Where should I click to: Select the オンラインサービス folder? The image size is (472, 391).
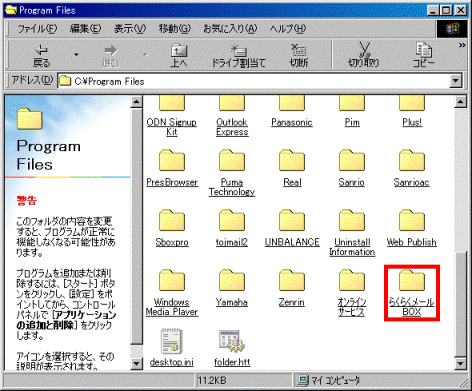point(352,293)
